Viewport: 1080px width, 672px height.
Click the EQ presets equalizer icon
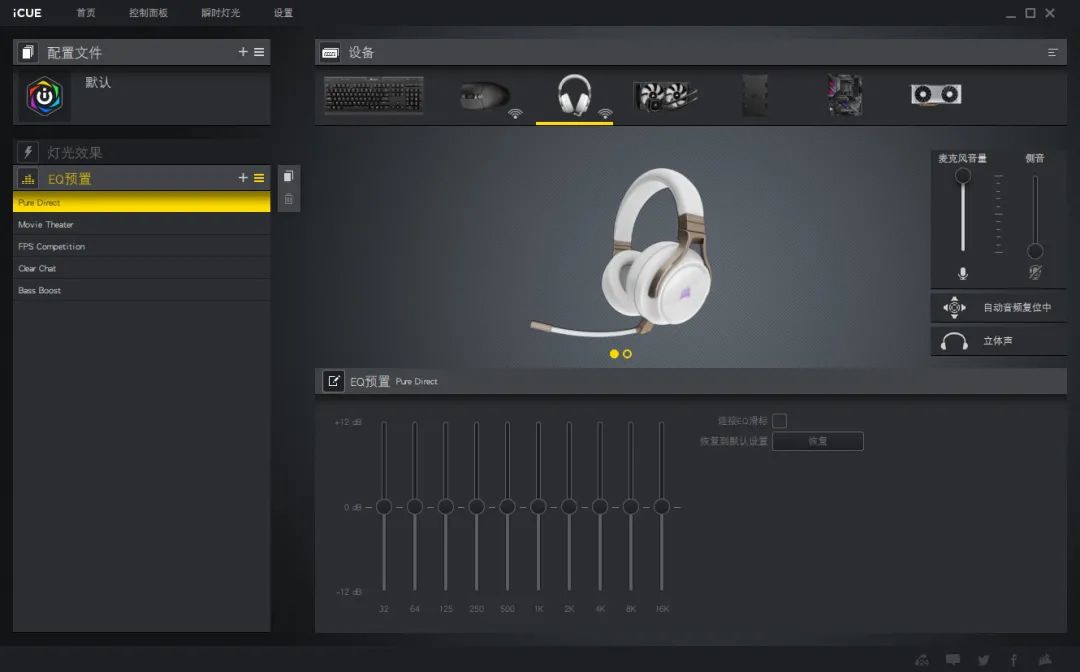(x=28, y=179)
